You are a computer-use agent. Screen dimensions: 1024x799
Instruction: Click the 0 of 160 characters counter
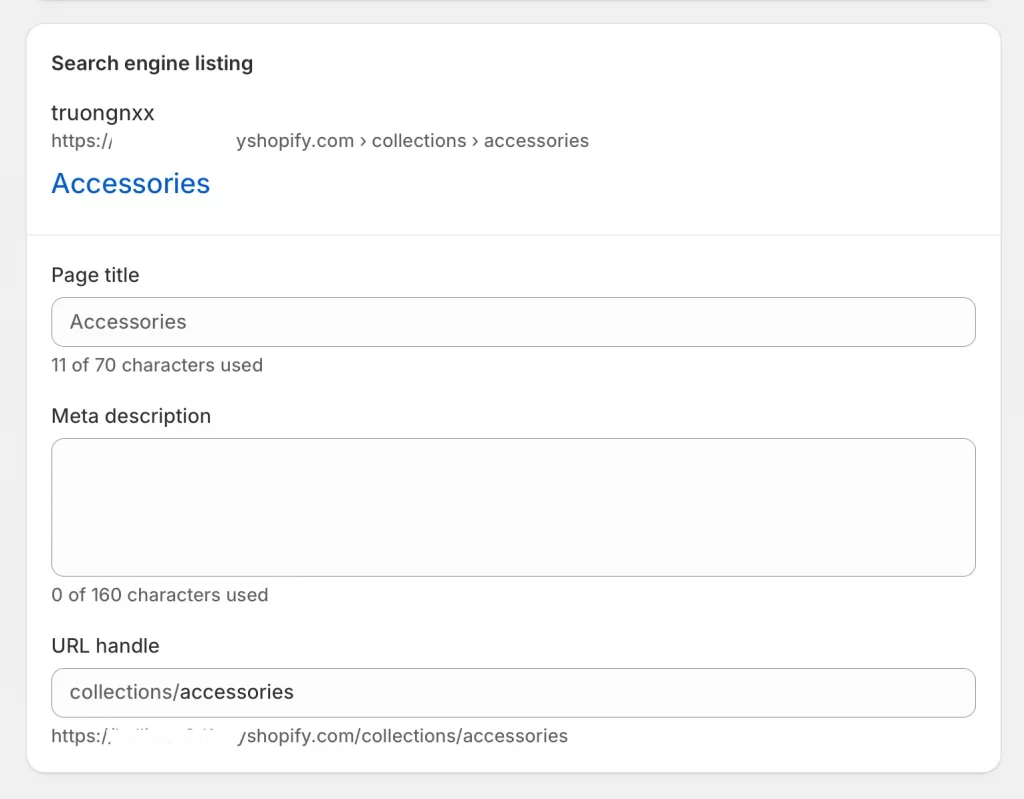point(159,595)
